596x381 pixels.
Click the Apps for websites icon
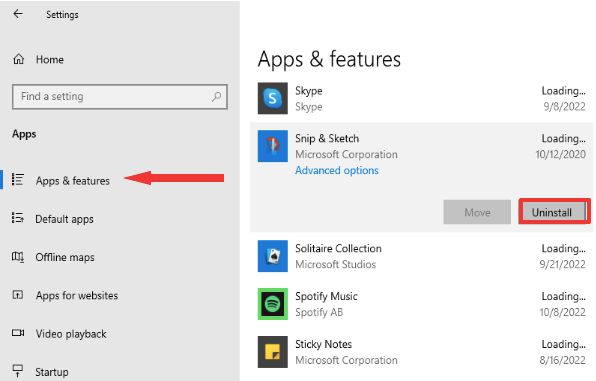click(x=18, y=295)
